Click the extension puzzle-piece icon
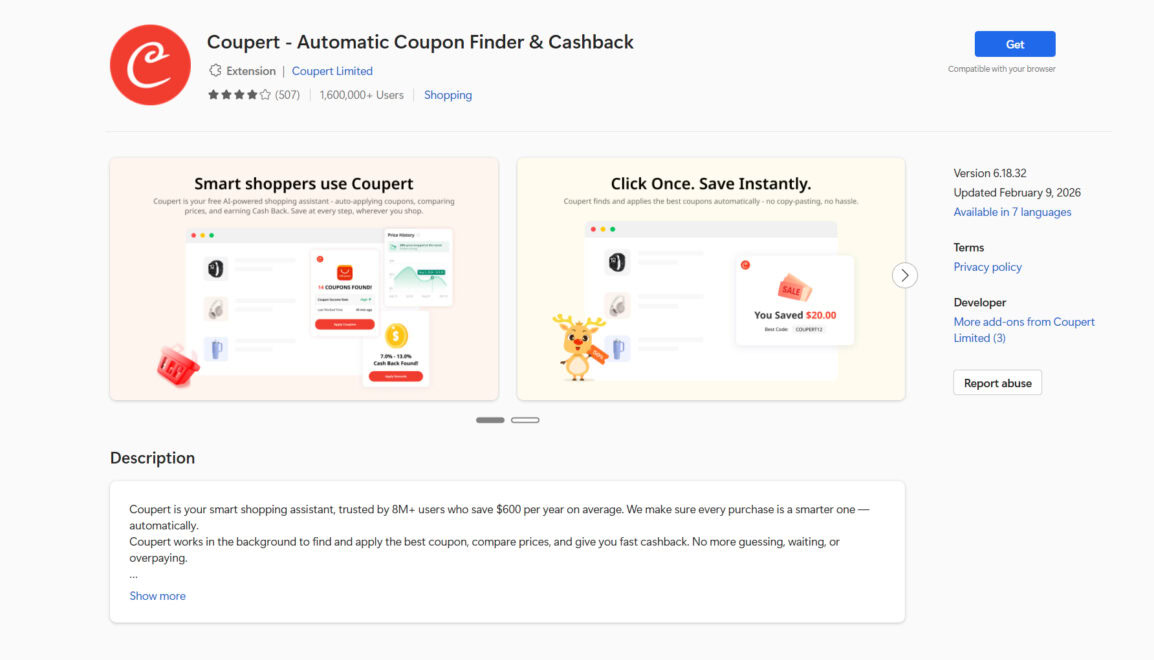This screenshot has height=660, width=1154. pos(215,71)
